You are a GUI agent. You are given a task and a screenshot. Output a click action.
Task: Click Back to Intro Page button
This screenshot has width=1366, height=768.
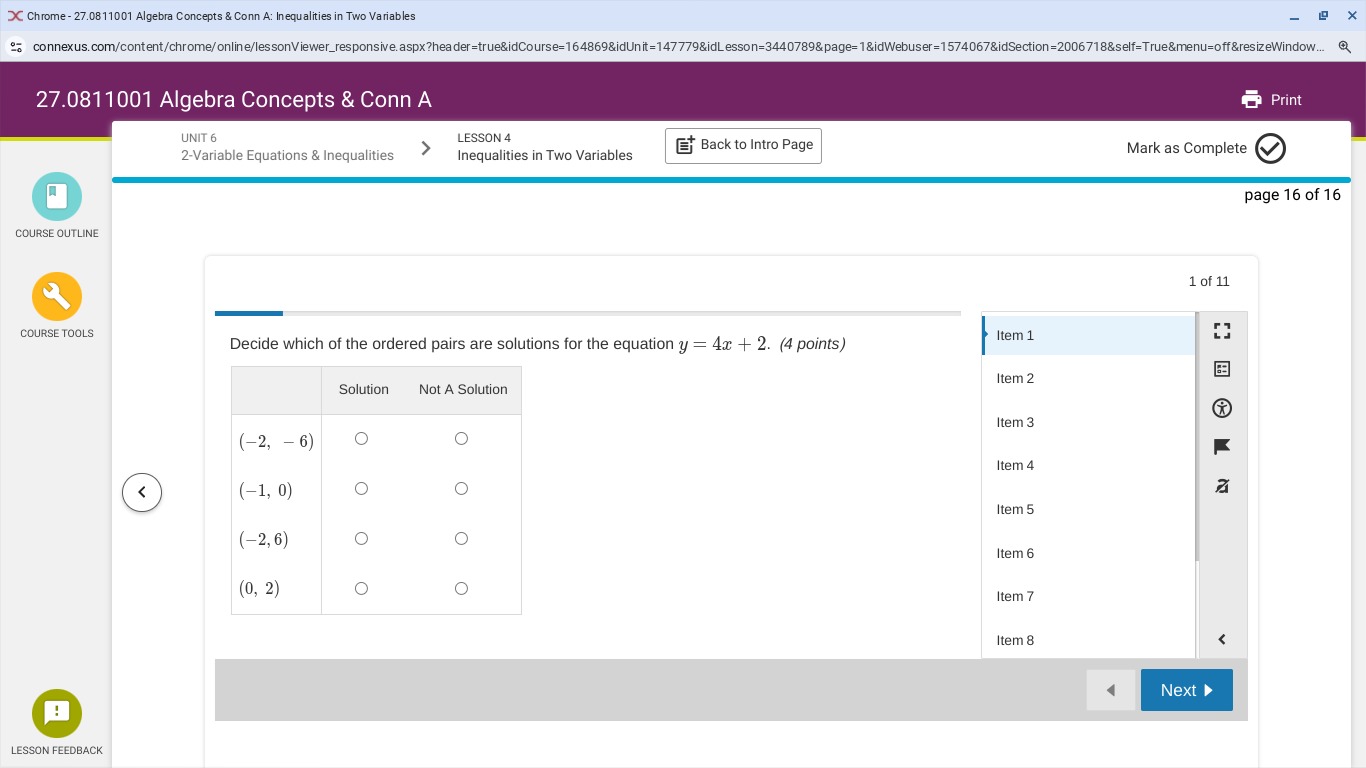click(x=743, y=146)
